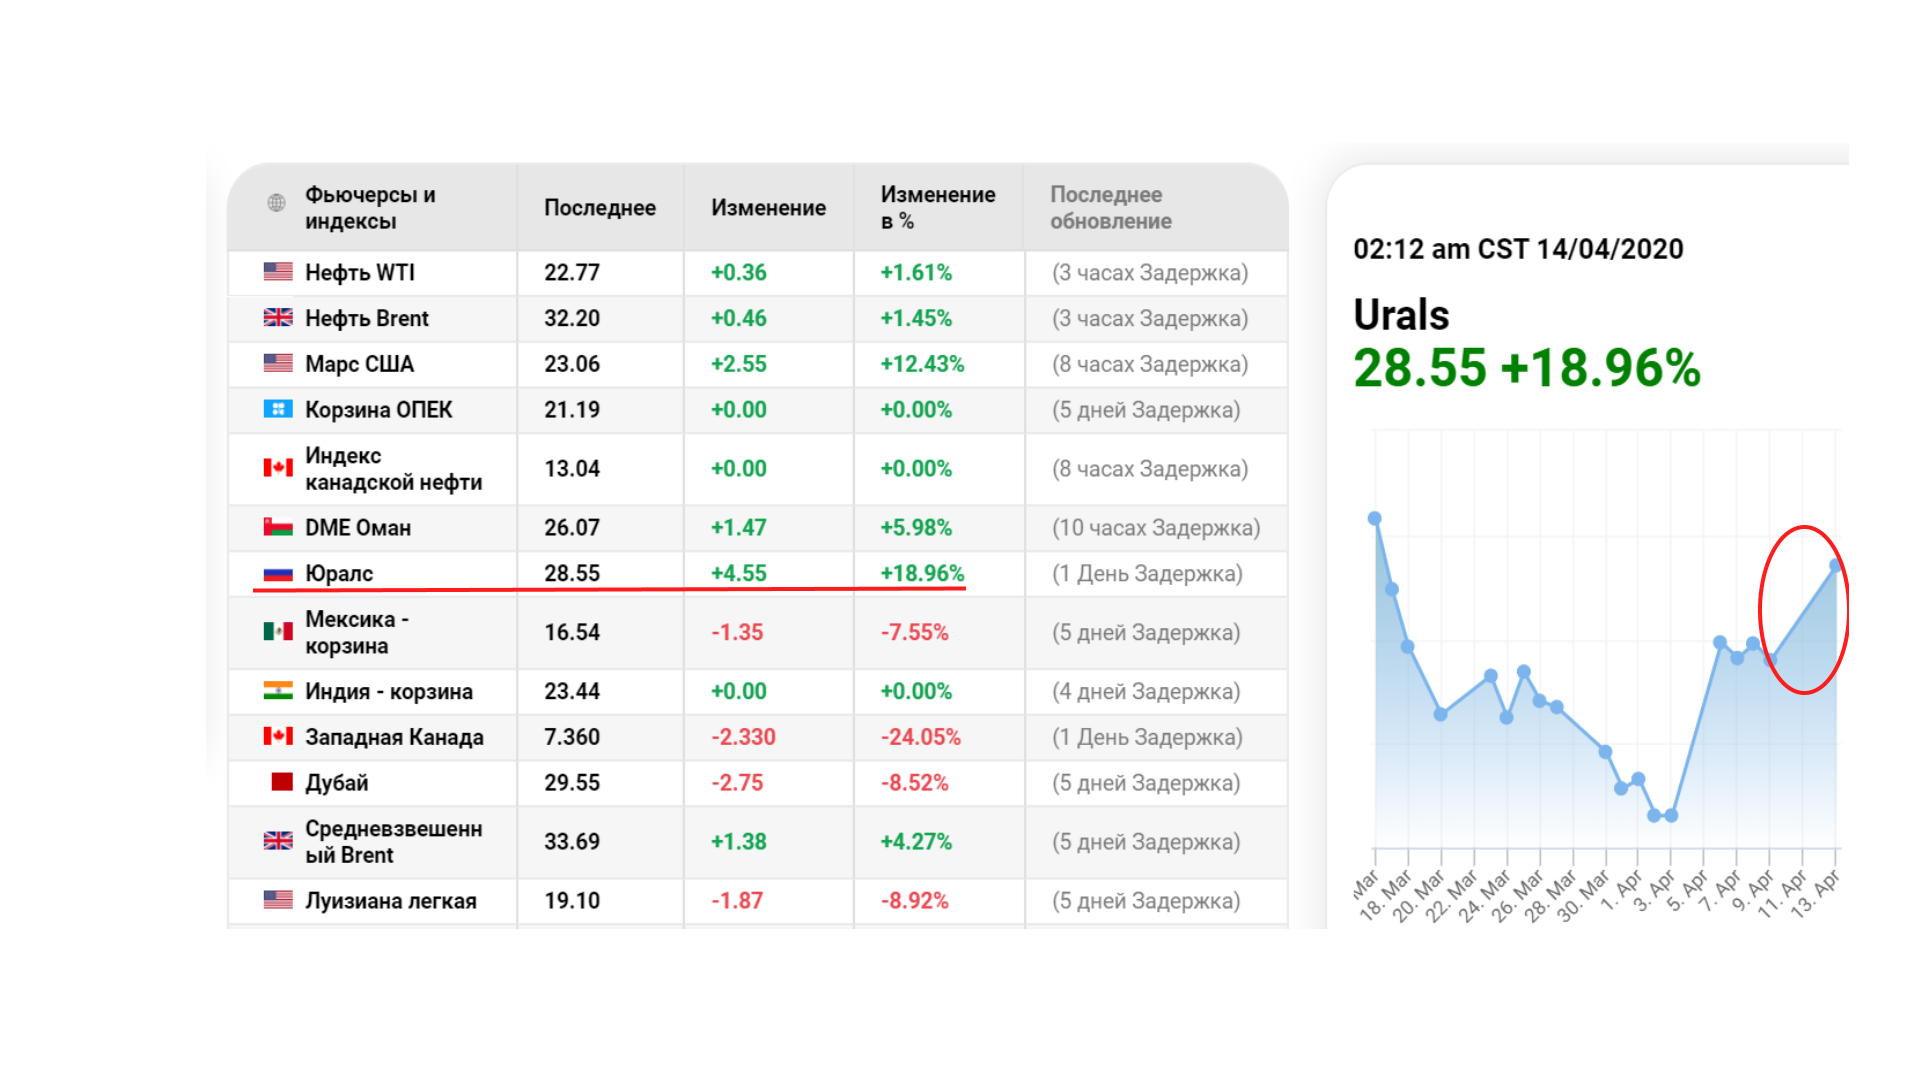Click the UK flag beside Нефть Brent
Image resolution: width=1920 pixels, height=1080 pixels.
tap(278, 318)
